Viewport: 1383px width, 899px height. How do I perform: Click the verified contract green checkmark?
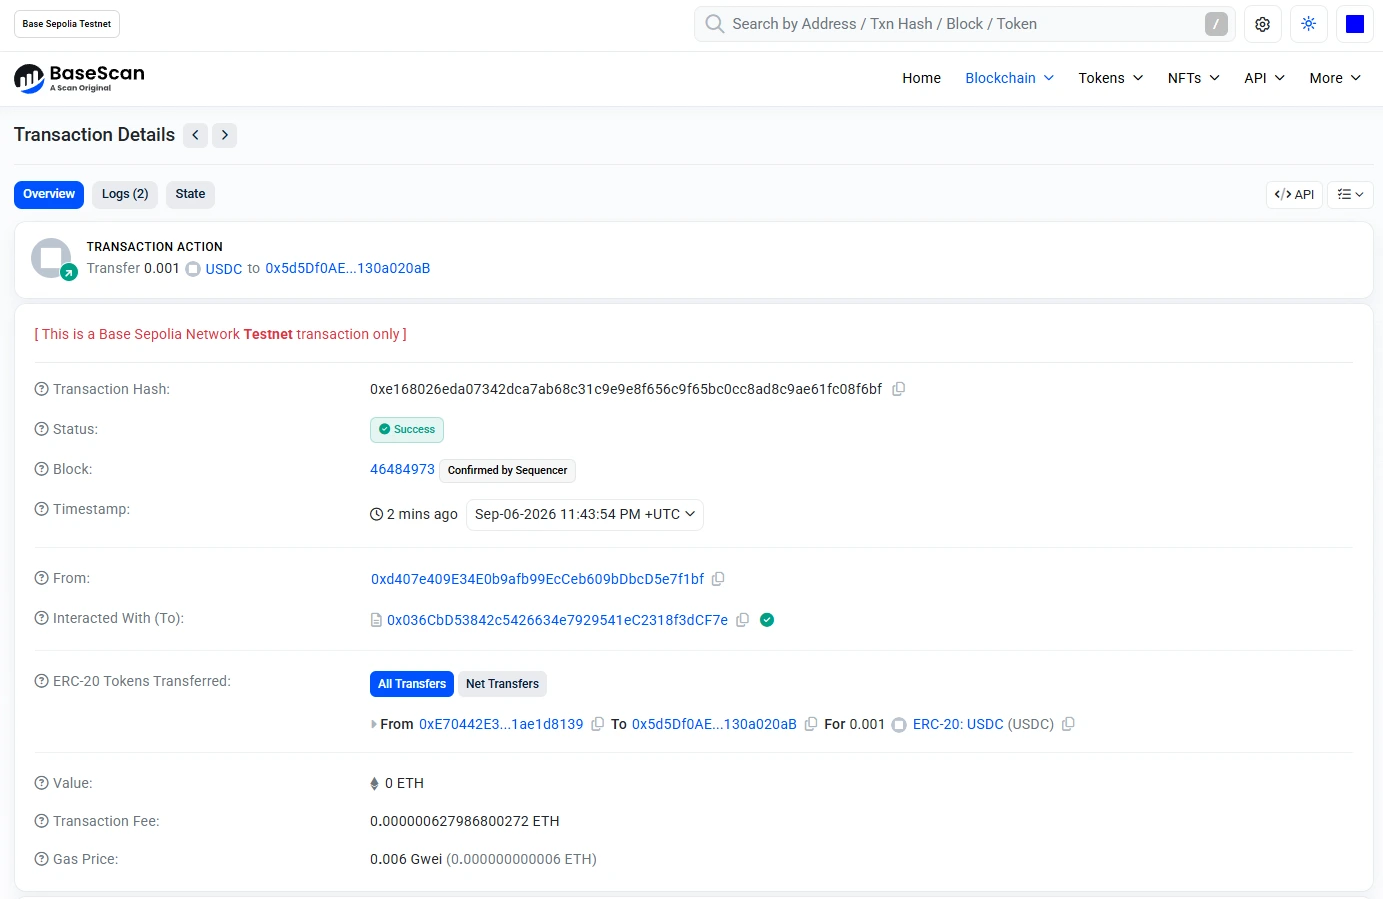pos(767,620)
